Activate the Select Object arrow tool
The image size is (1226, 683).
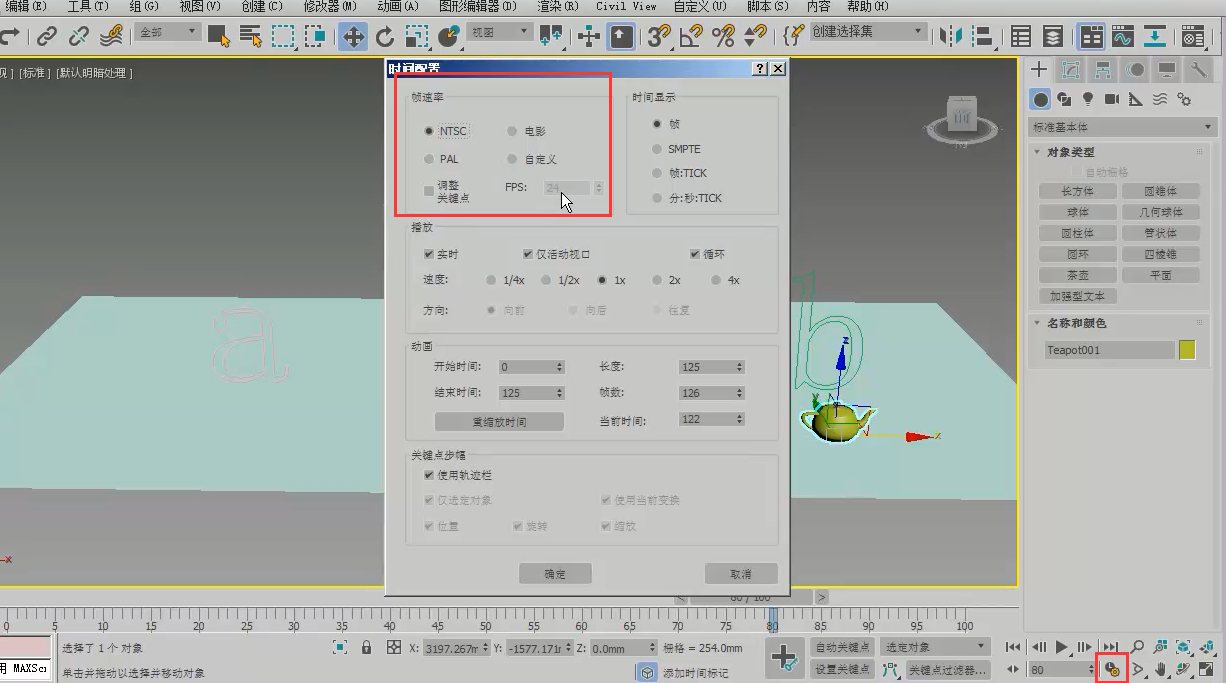pyautogui.click(x=217, y=37)
